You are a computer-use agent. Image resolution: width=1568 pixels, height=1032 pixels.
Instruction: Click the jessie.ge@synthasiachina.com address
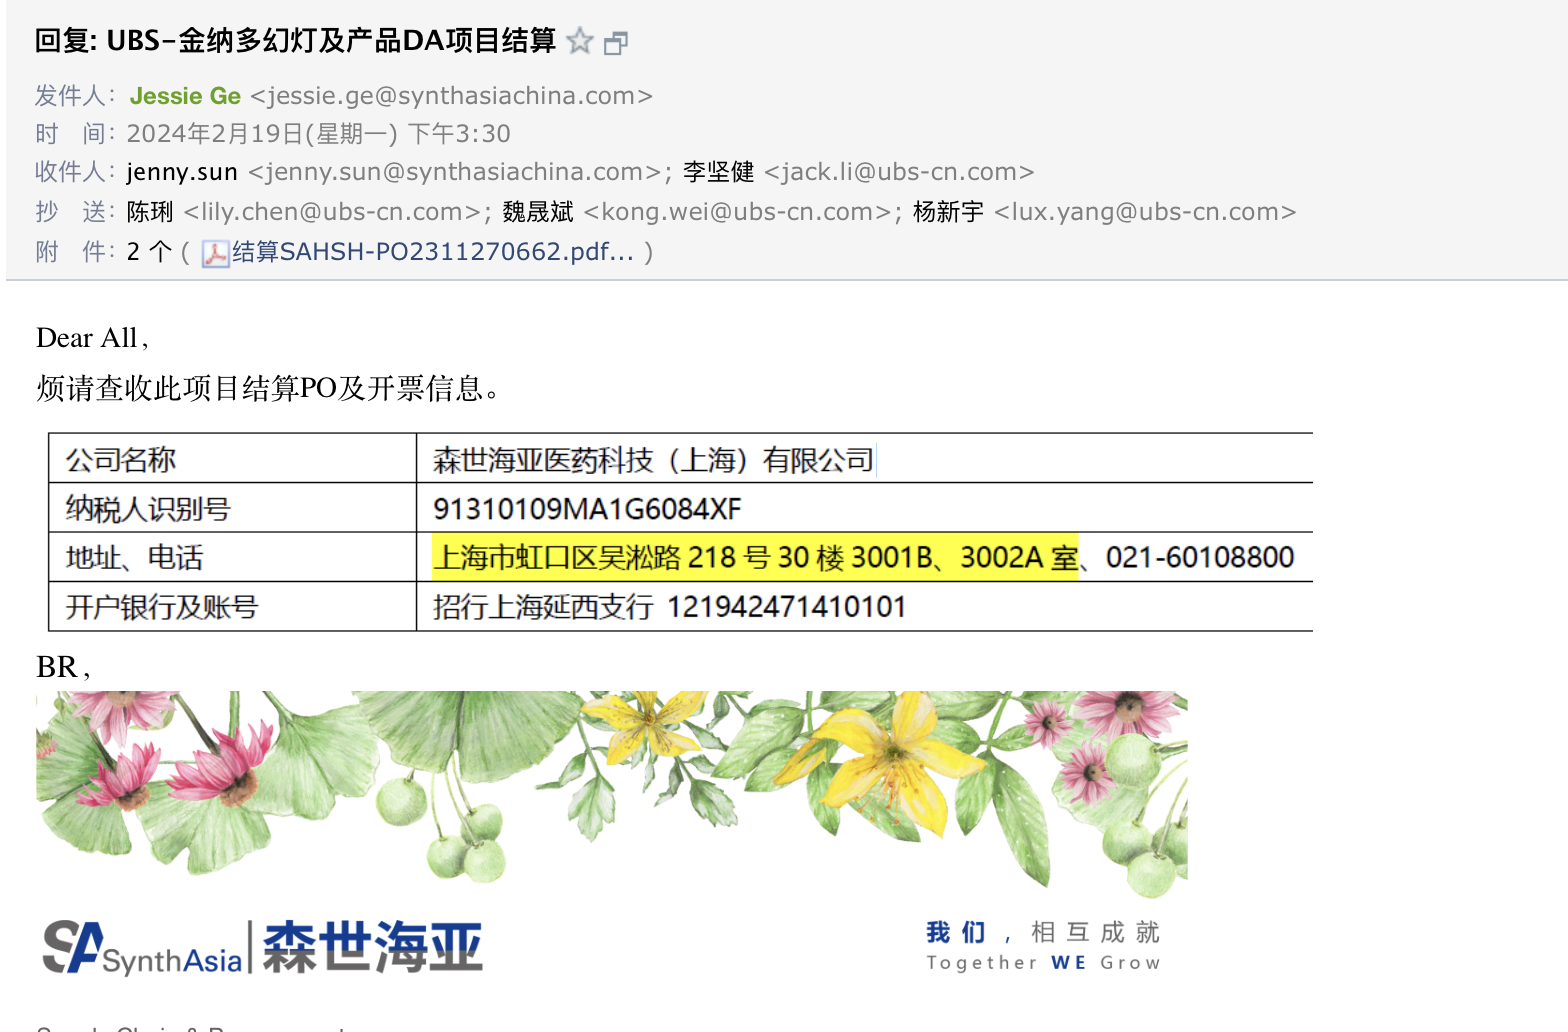tap(451, 96)
